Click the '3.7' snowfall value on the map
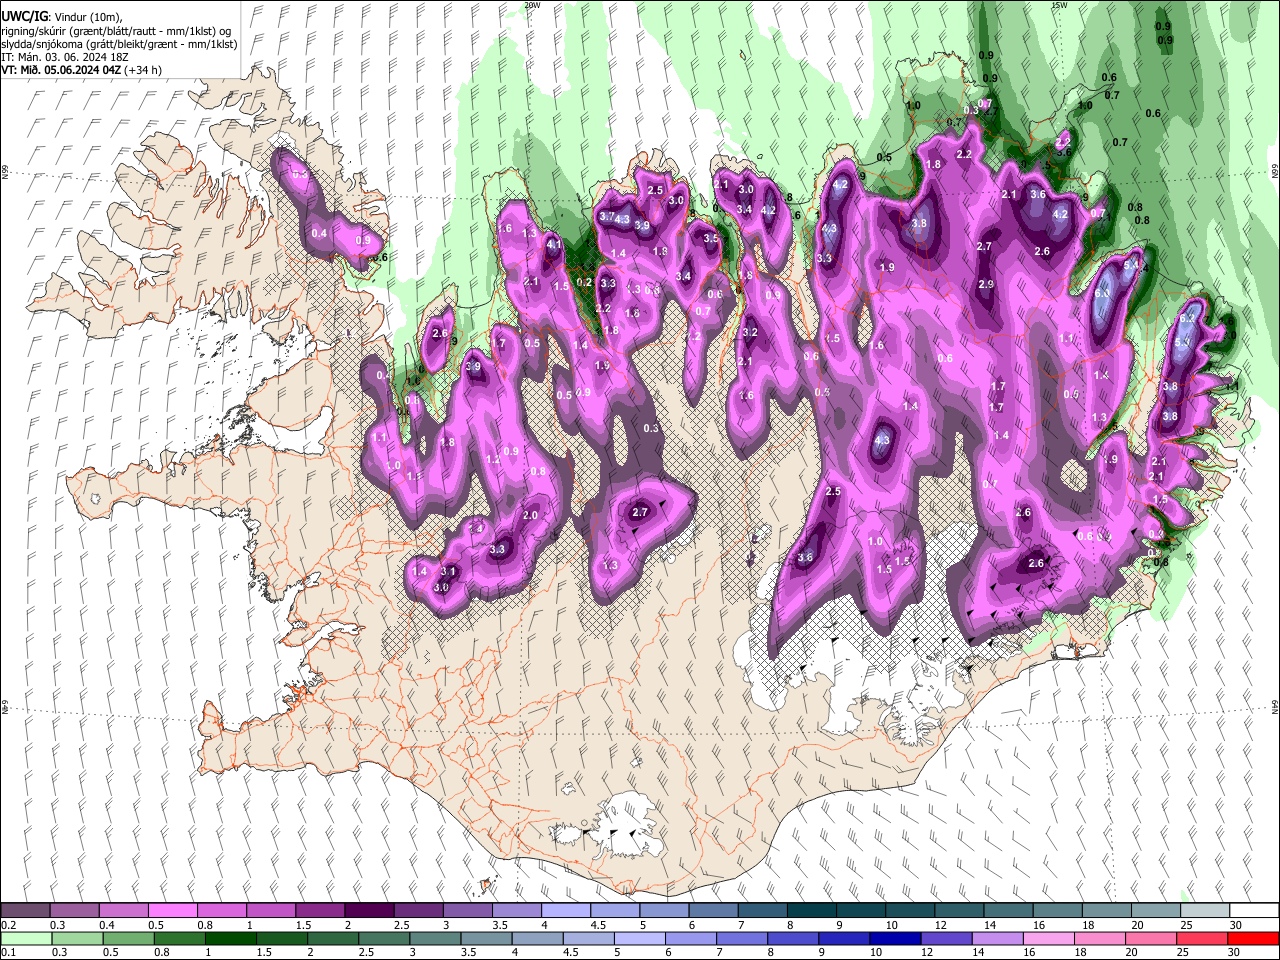The image size is (1280, 960). 606,216
